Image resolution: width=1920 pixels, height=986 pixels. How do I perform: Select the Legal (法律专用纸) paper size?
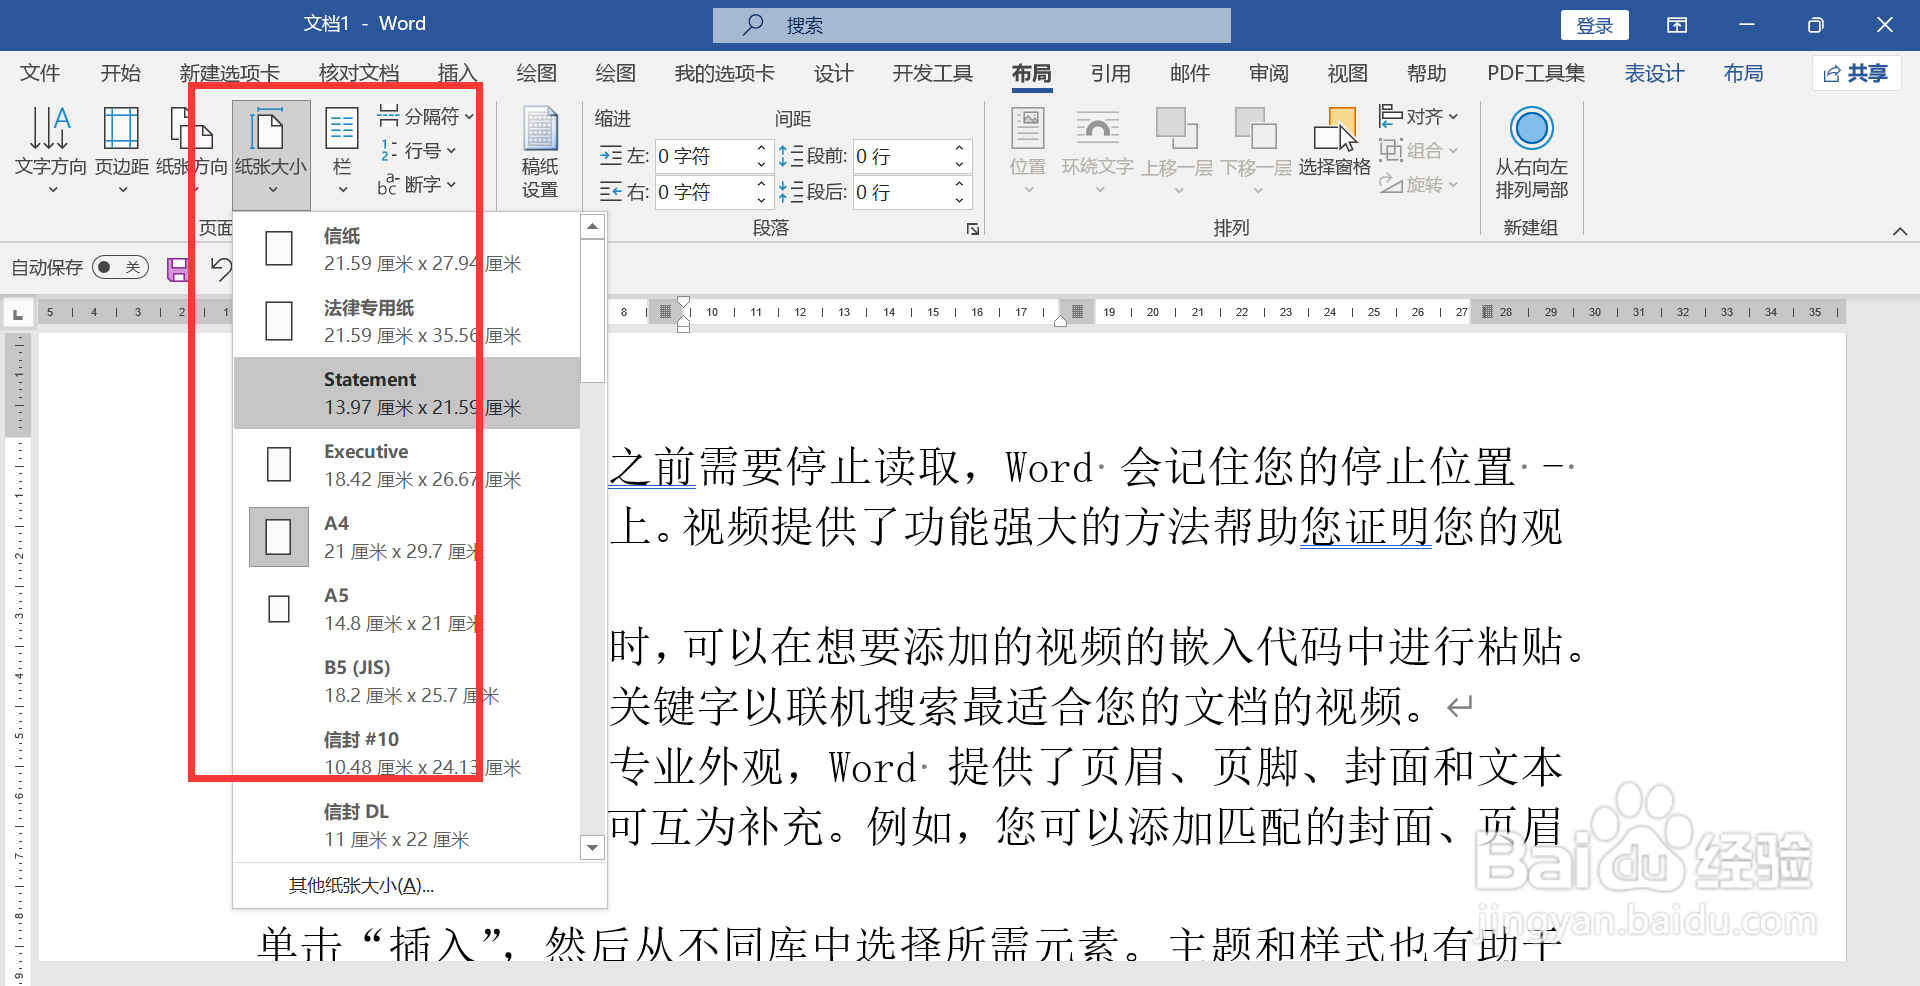coord(407,321)
